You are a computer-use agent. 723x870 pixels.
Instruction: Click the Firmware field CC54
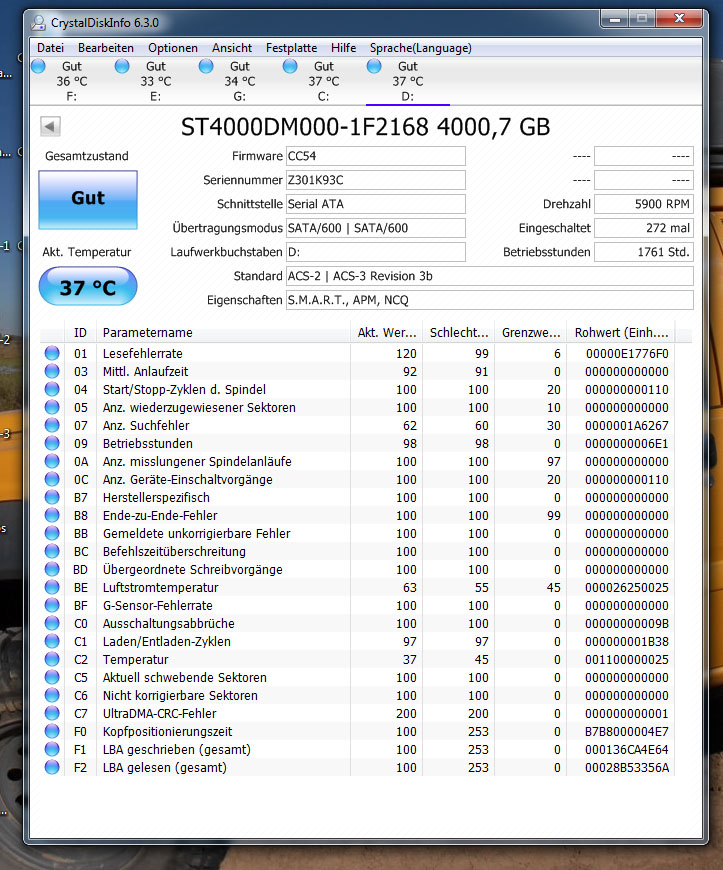tap(376, 156)
